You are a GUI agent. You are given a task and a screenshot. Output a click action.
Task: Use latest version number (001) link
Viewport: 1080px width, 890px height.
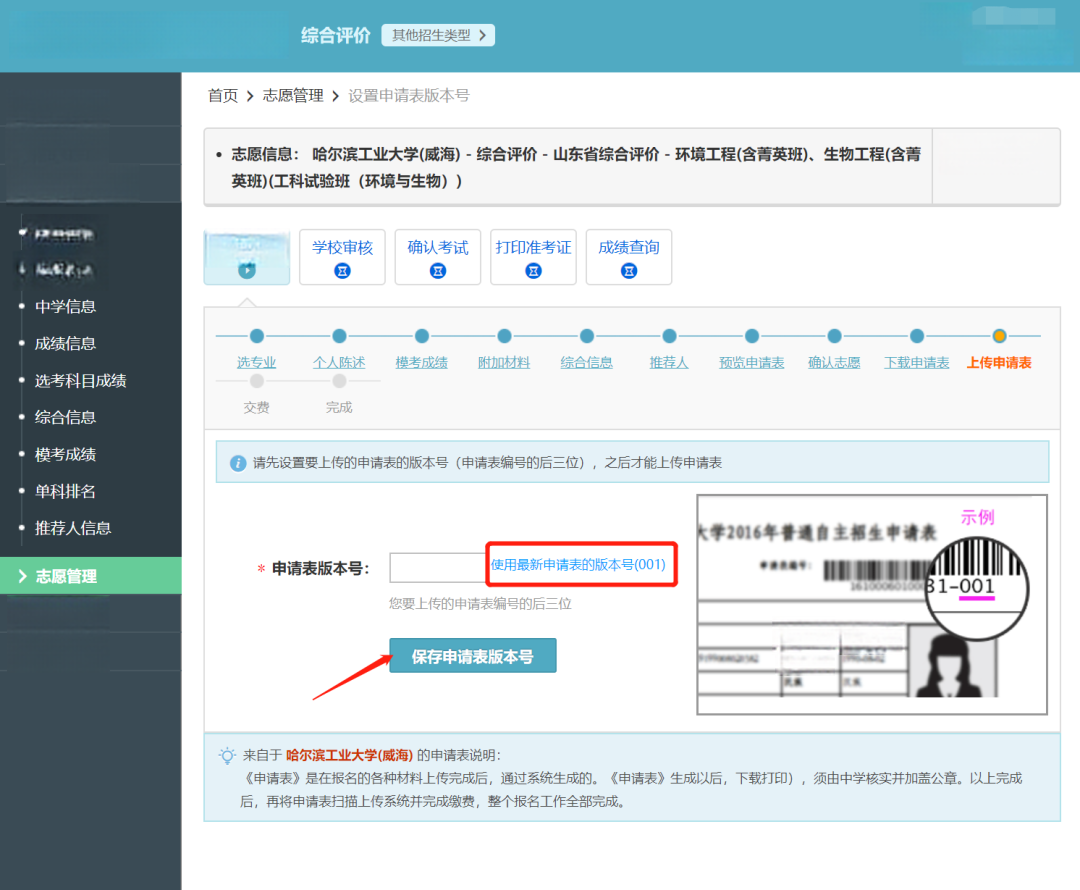[x=579, y=565]
